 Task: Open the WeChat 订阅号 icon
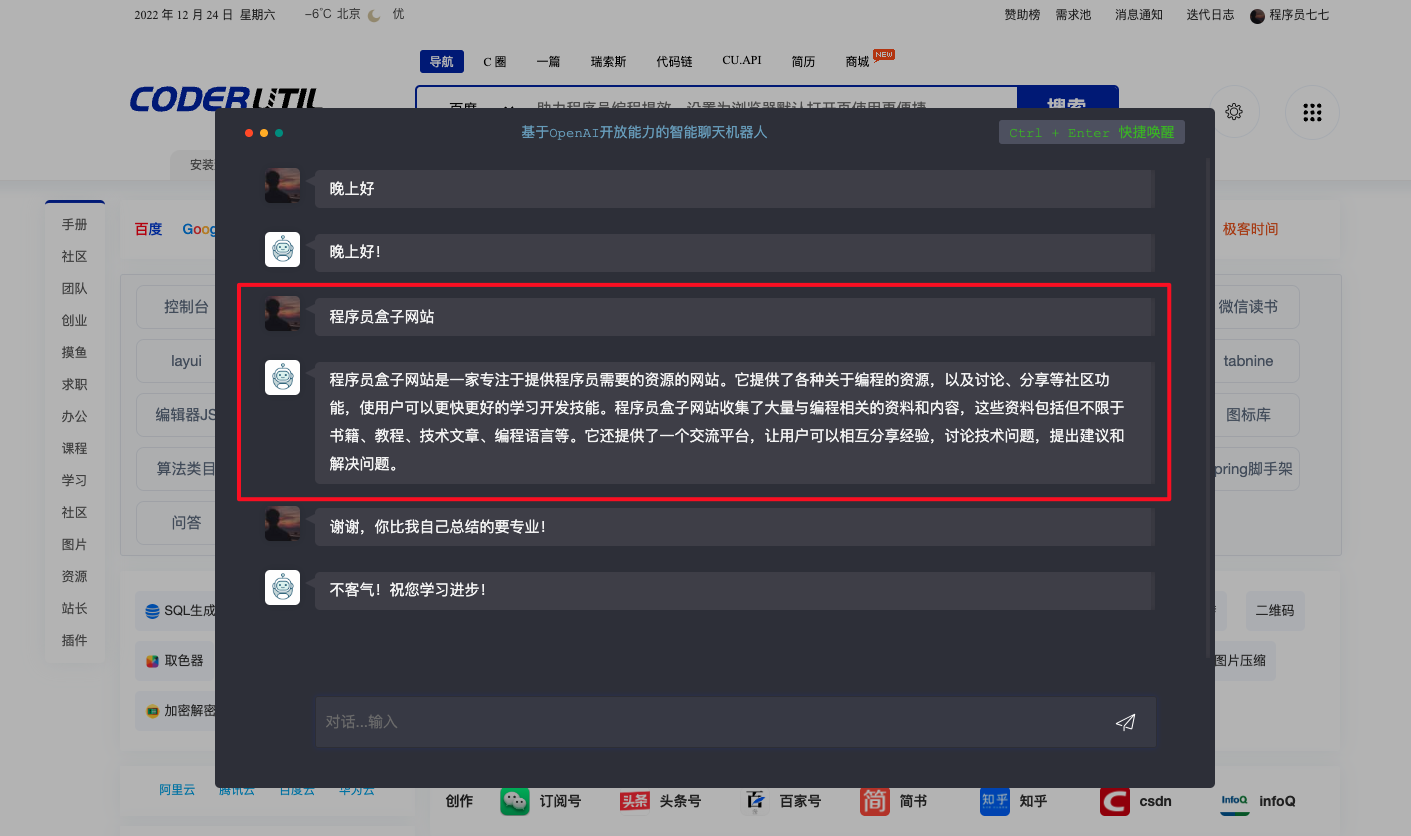coord(515,801)
